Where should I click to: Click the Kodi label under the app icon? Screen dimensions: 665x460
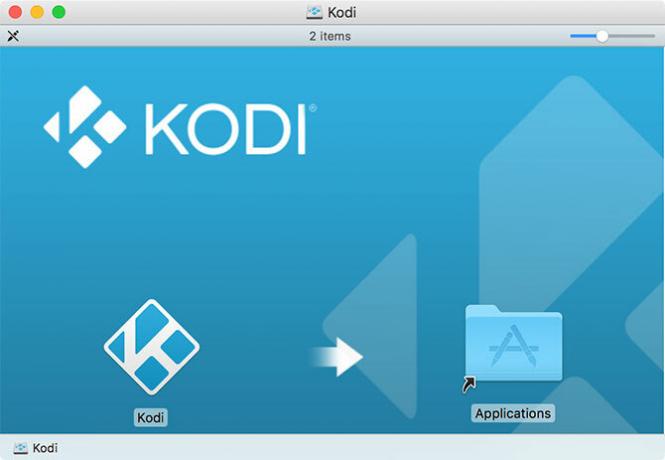(x=151, y=418)
